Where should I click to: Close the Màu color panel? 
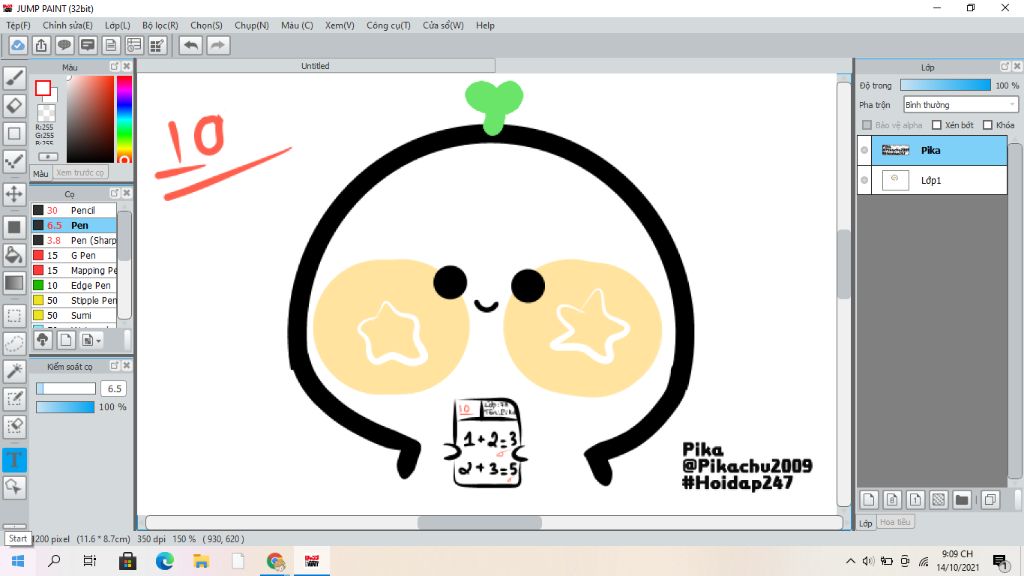click(x=127, y=67)
